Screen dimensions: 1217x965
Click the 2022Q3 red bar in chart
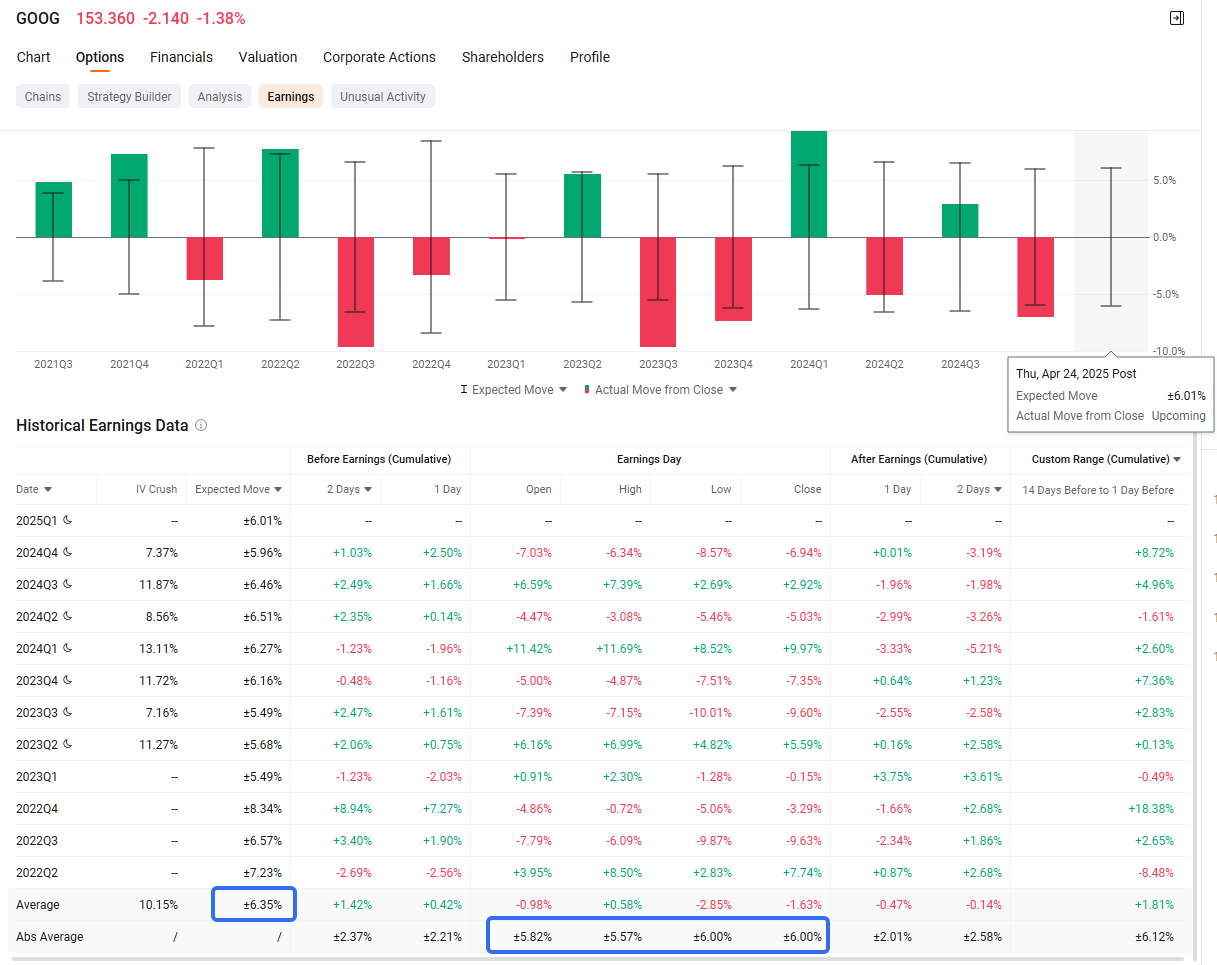click(x=356, y=292)
